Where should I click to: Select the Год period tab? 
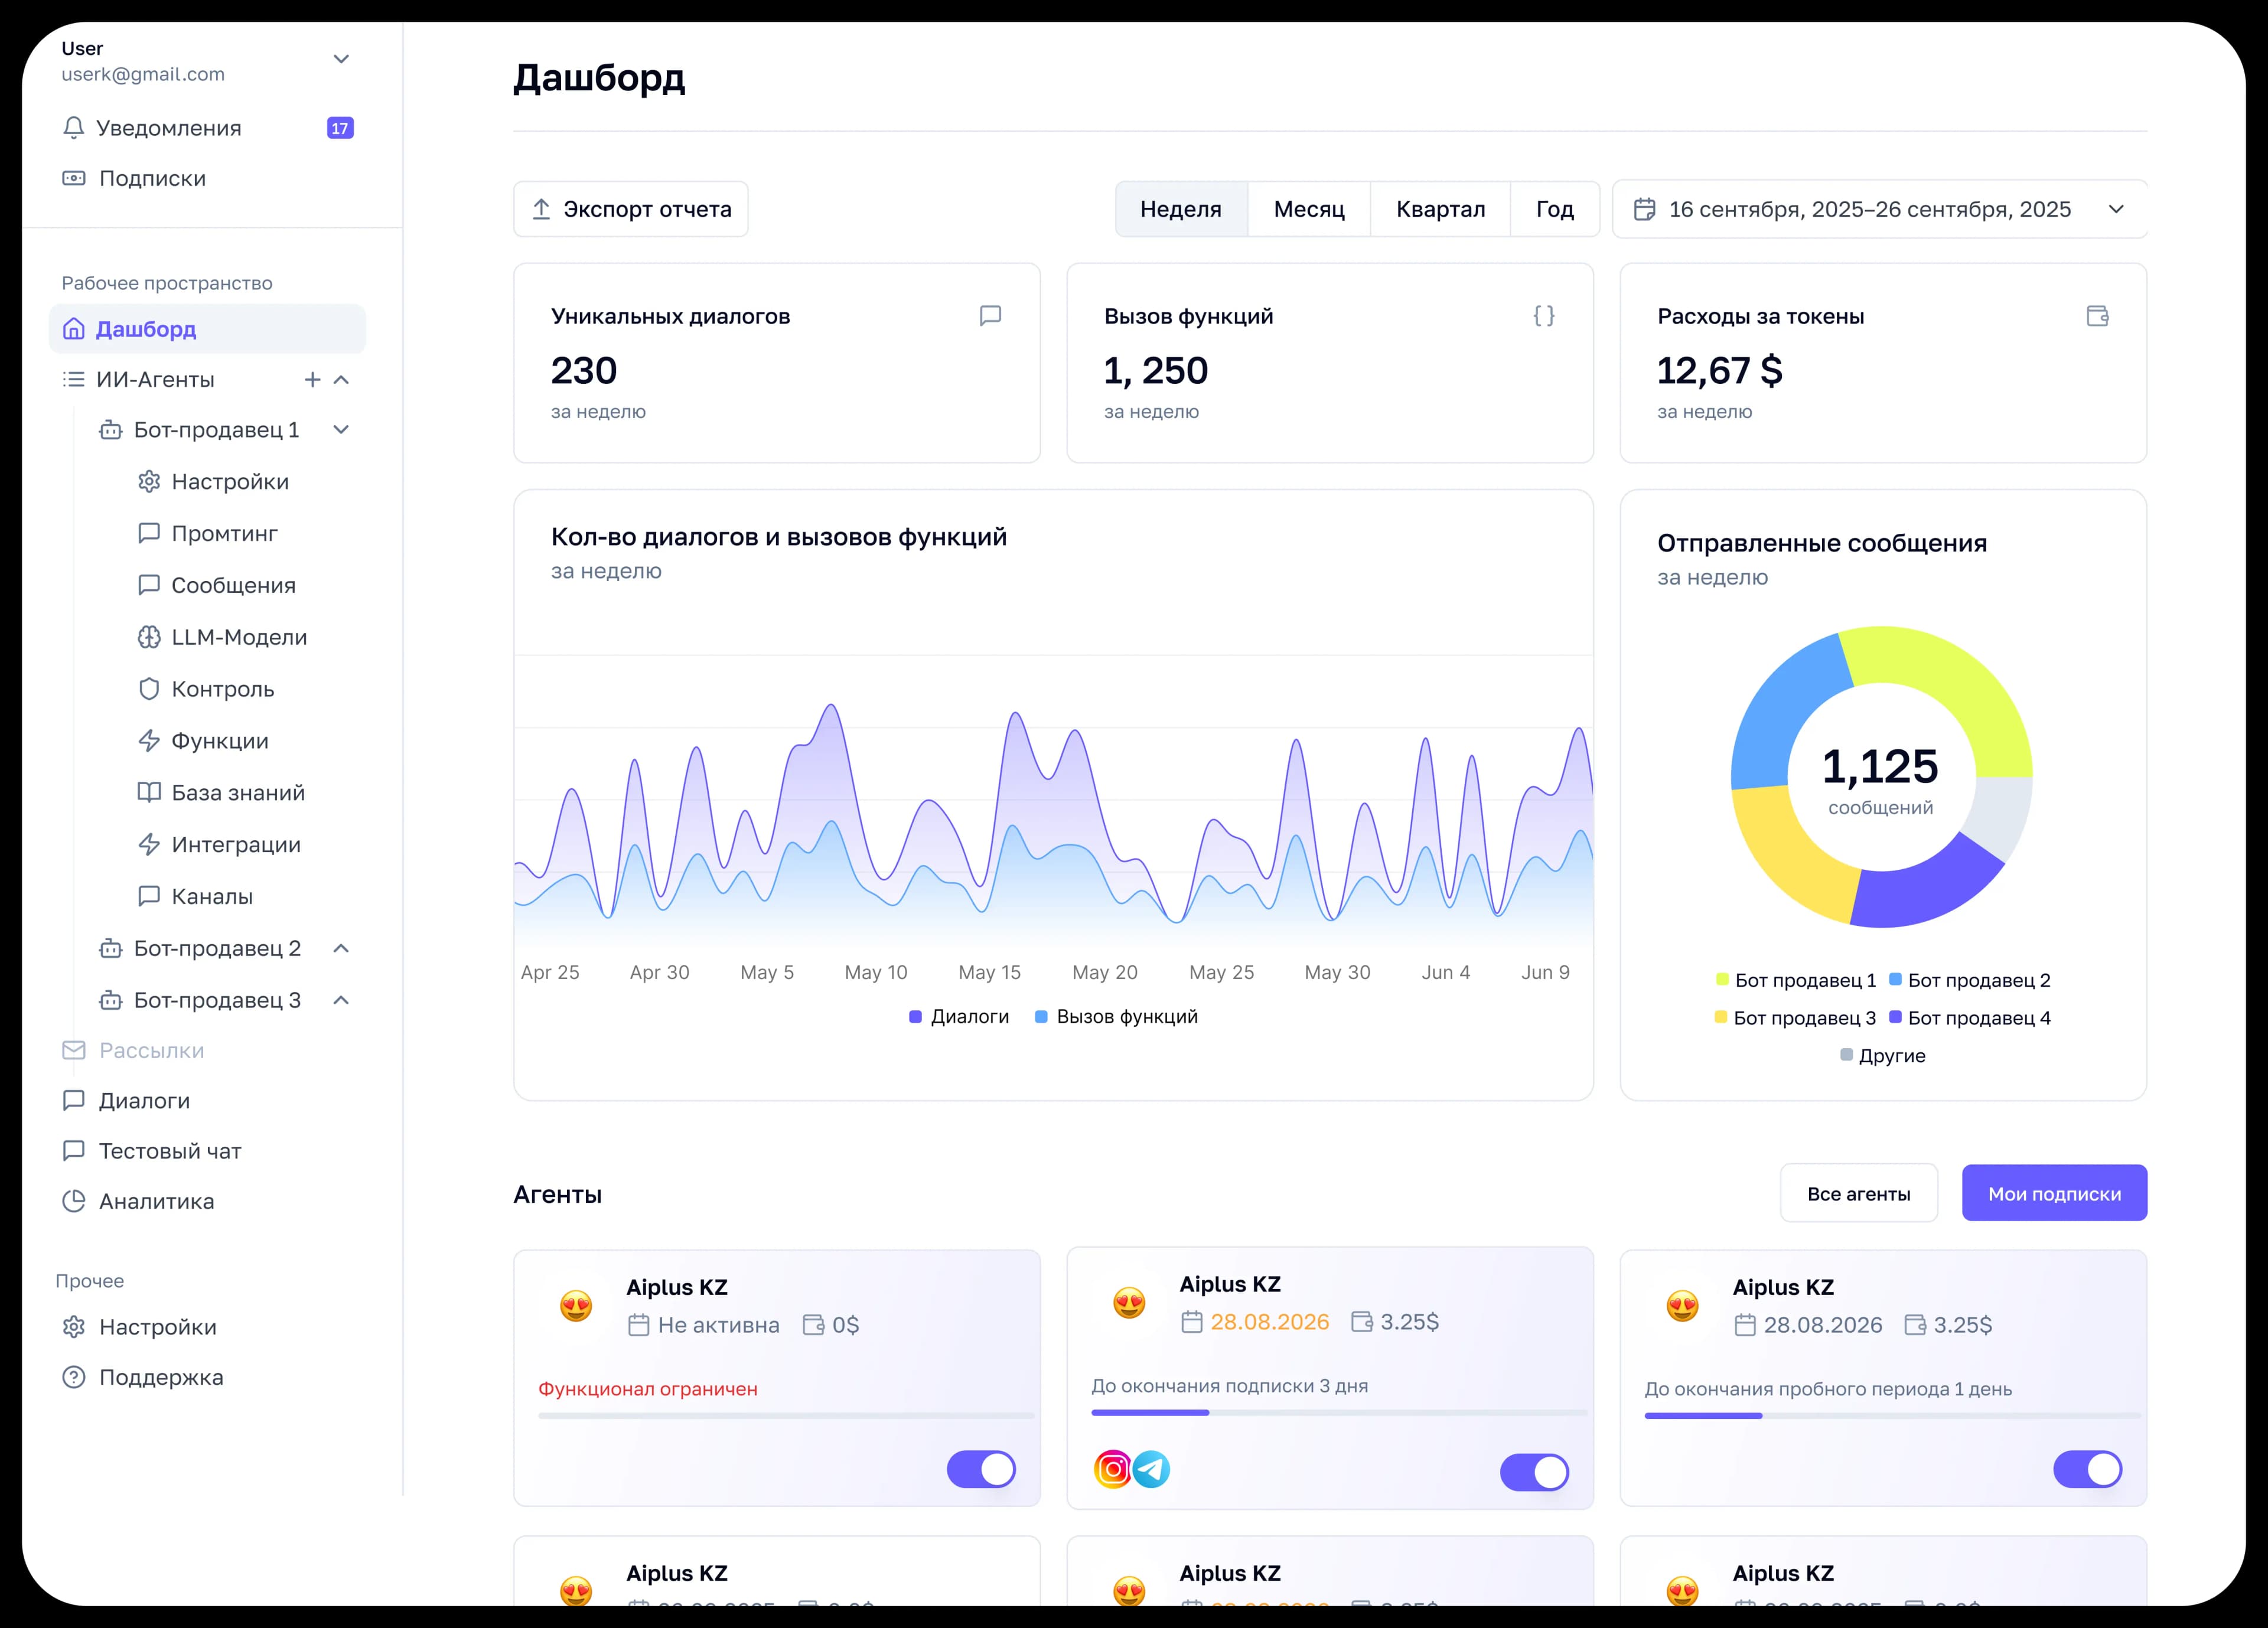[1554, 209]
